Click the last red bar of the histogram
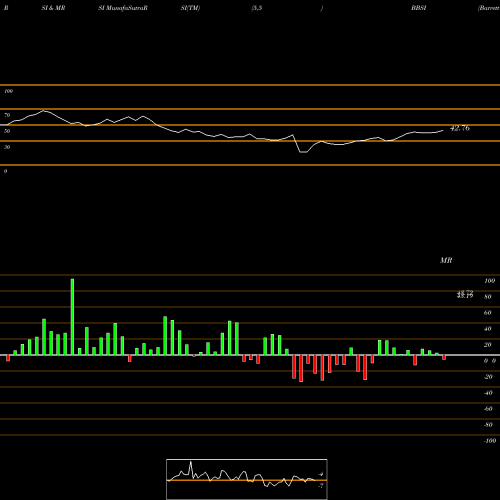 [444, 357]
